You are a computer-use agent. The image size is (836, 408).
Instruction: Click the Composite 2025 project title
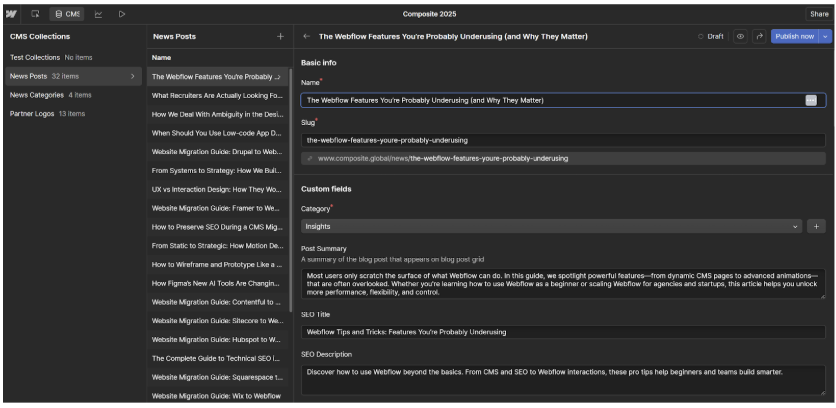coord(429,14)
